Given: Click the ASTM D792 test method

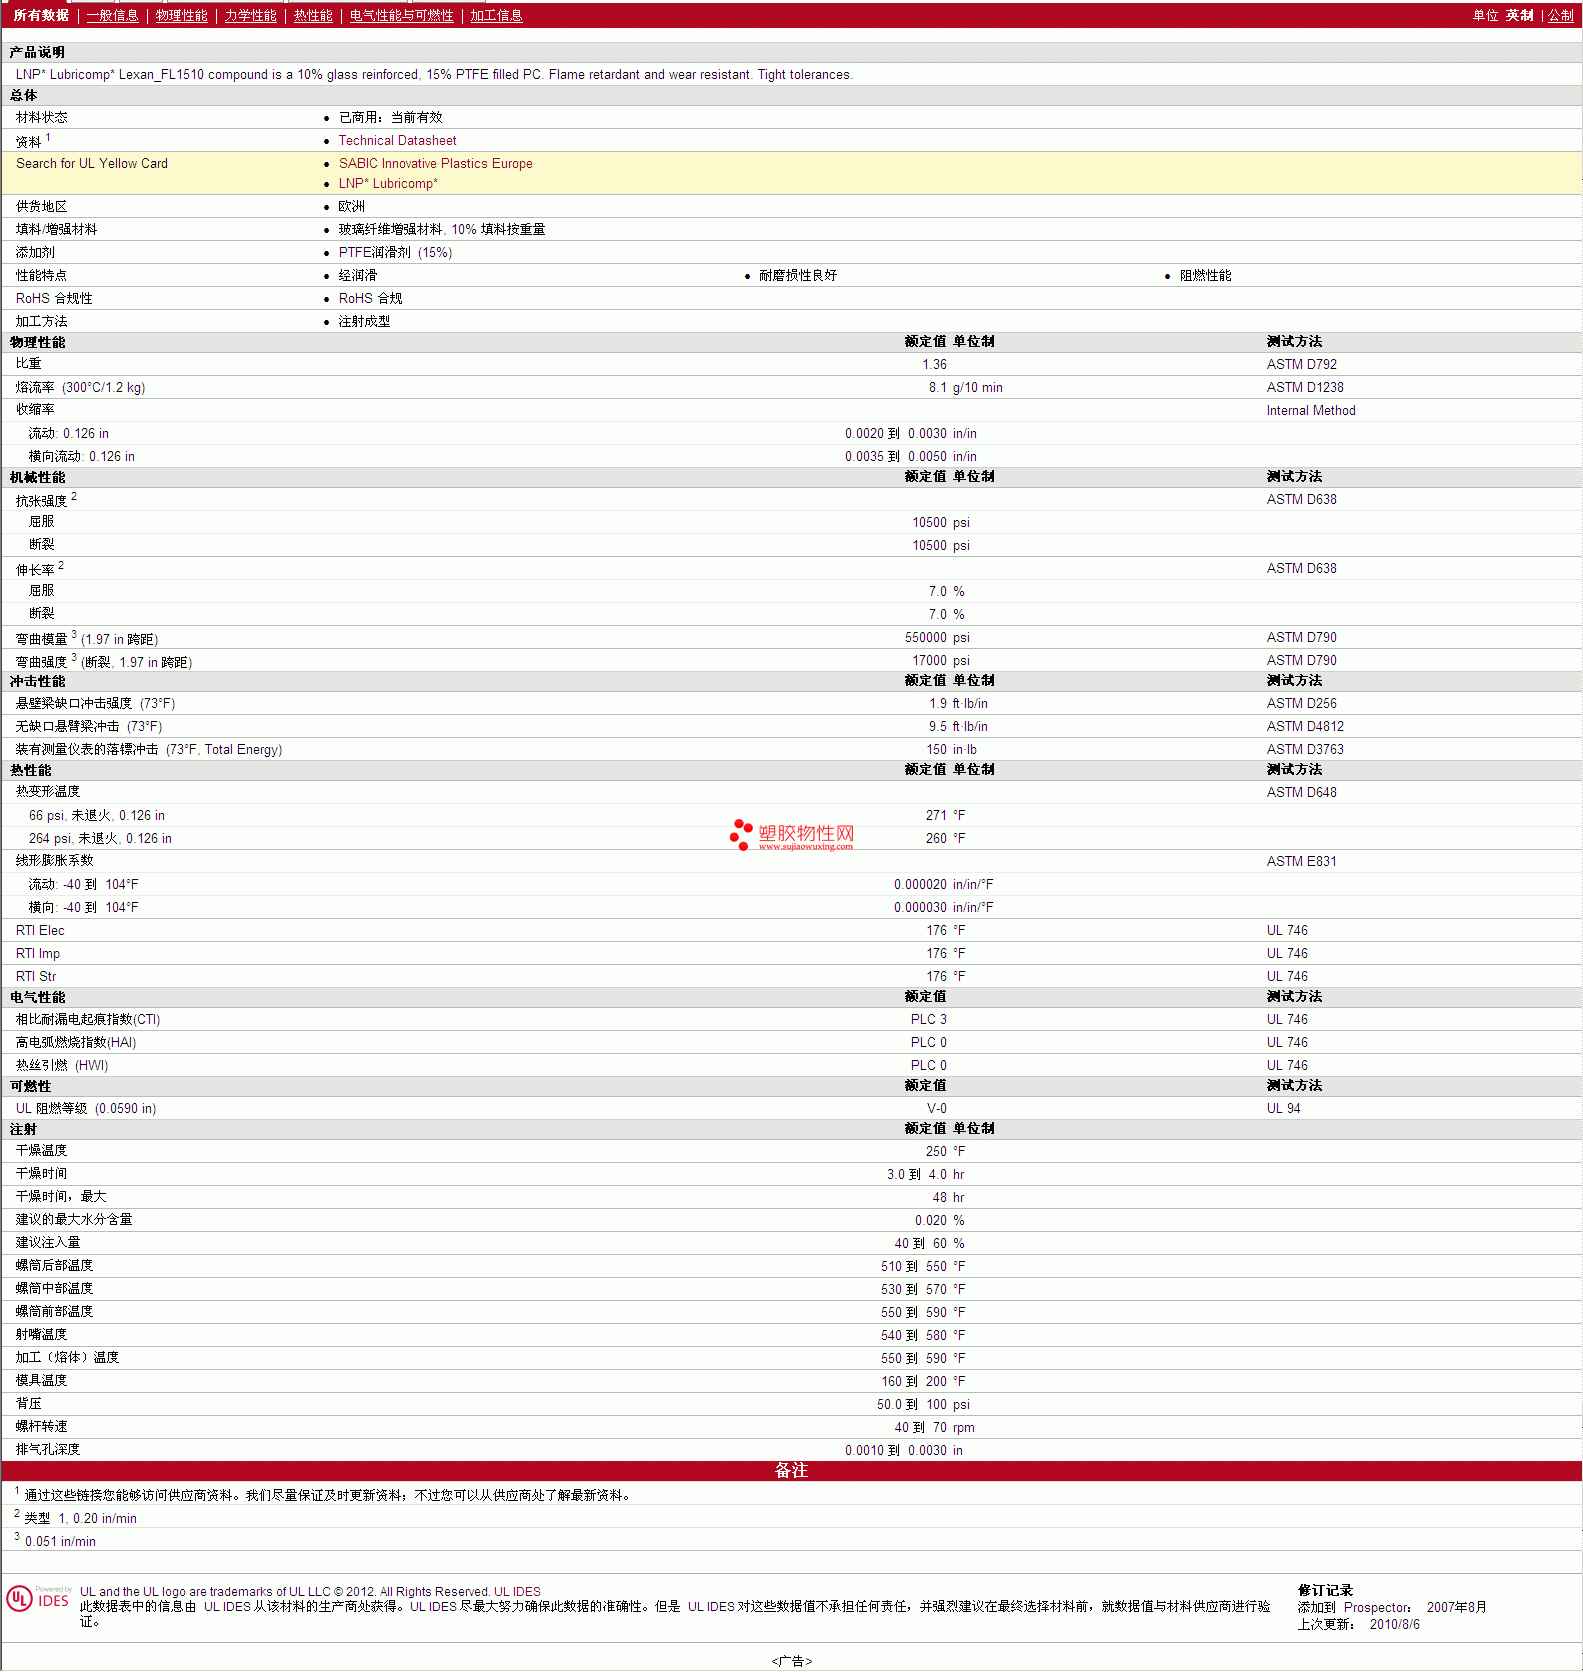Looking at the screenshot, I should [1301, 365].
